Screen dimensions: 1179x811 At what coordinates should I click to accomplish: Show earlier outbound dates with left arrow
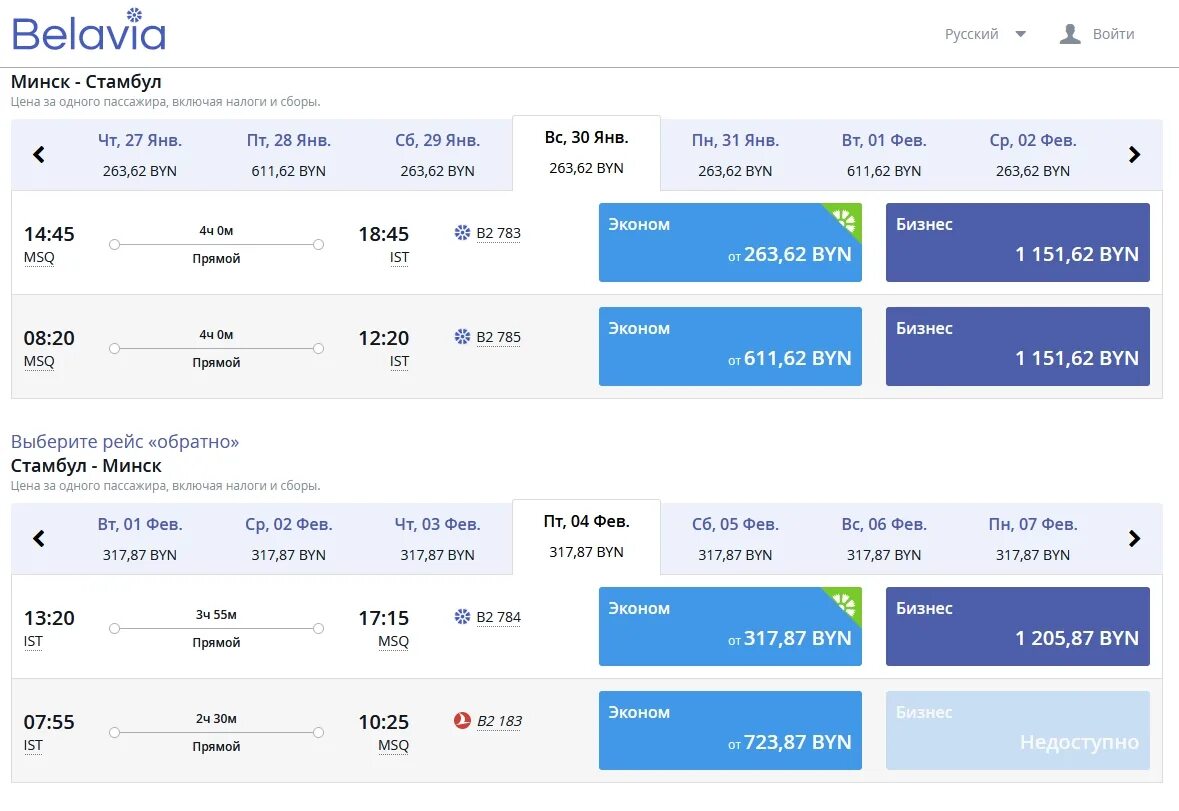tap(39, 155)
